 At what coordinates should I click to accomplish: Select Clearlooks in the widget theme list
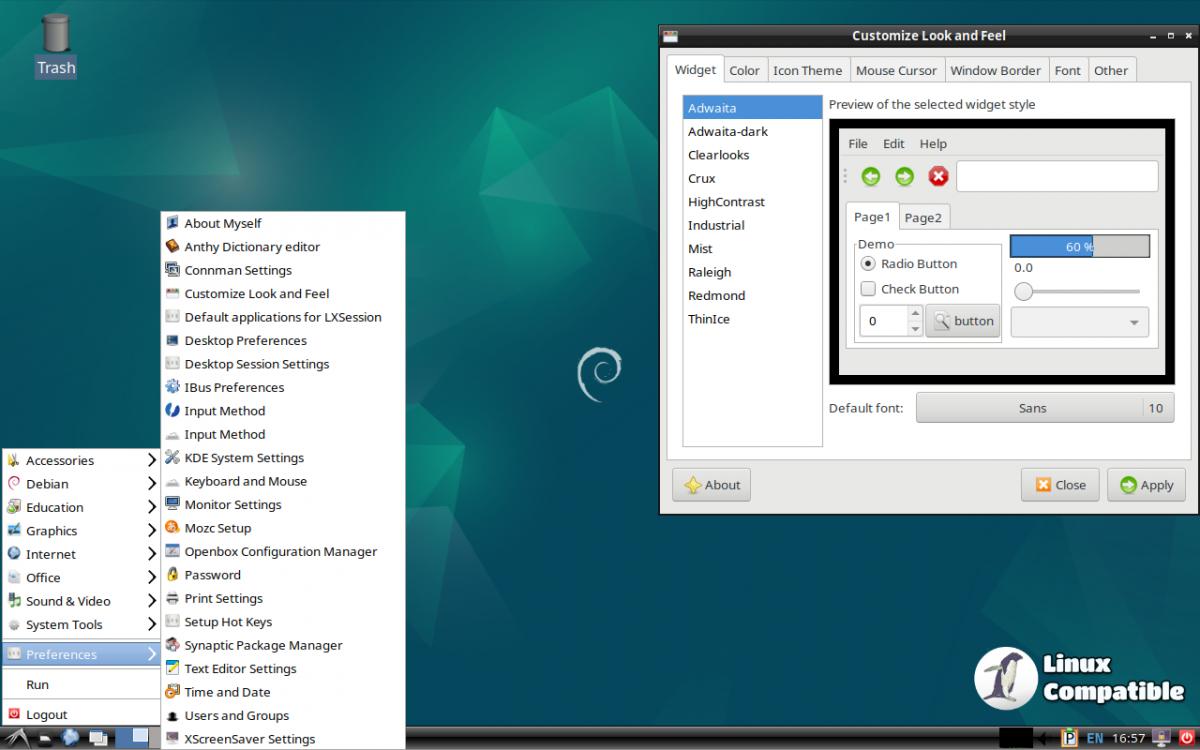click(718, 155)
